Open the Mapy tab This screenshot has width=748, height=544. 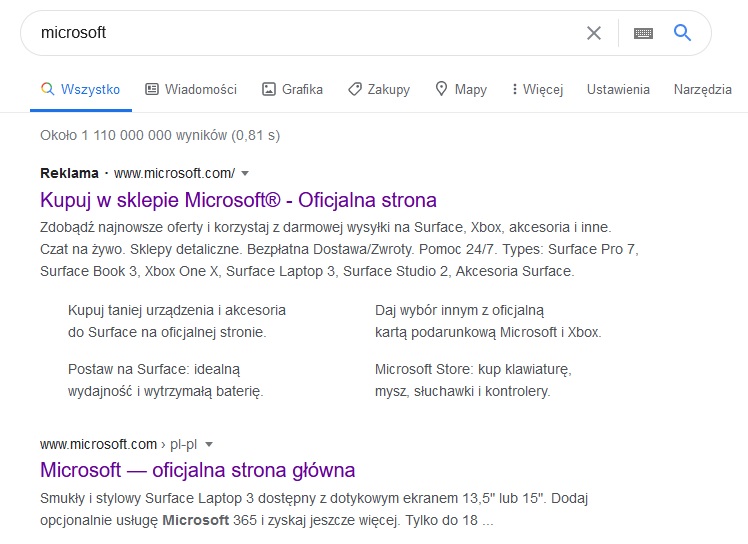(461, 89)
